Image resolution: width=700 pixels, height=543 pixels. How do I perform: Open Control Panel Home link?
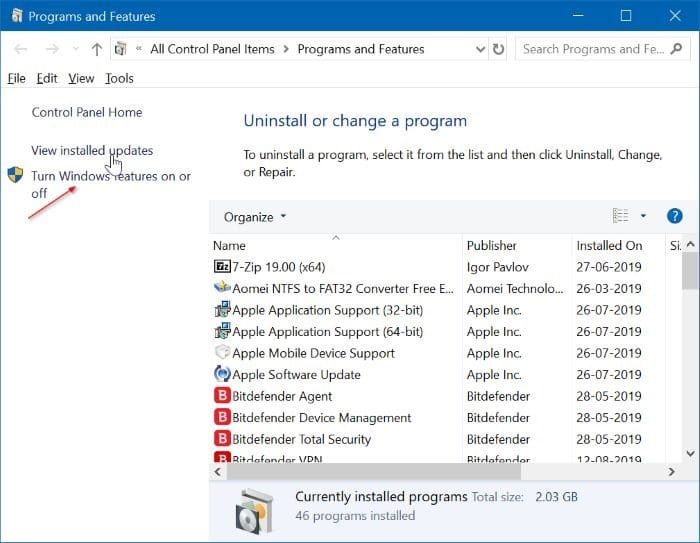(x=87, y=112)
